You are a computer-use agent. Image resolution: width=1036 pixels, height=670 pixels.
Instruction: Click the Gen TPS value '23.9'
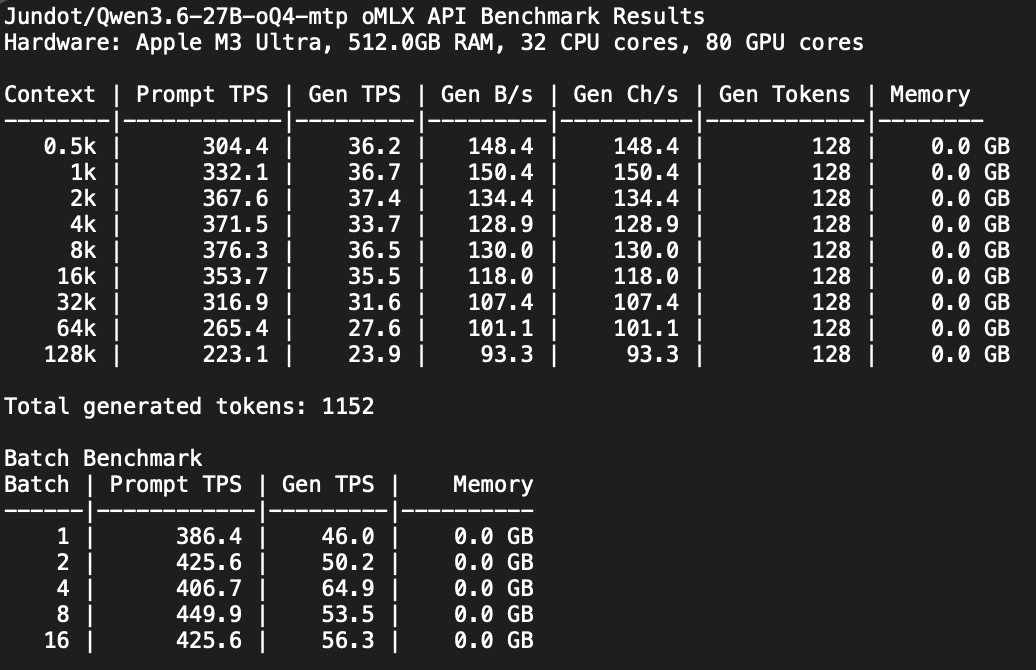(x=374, y=354)
